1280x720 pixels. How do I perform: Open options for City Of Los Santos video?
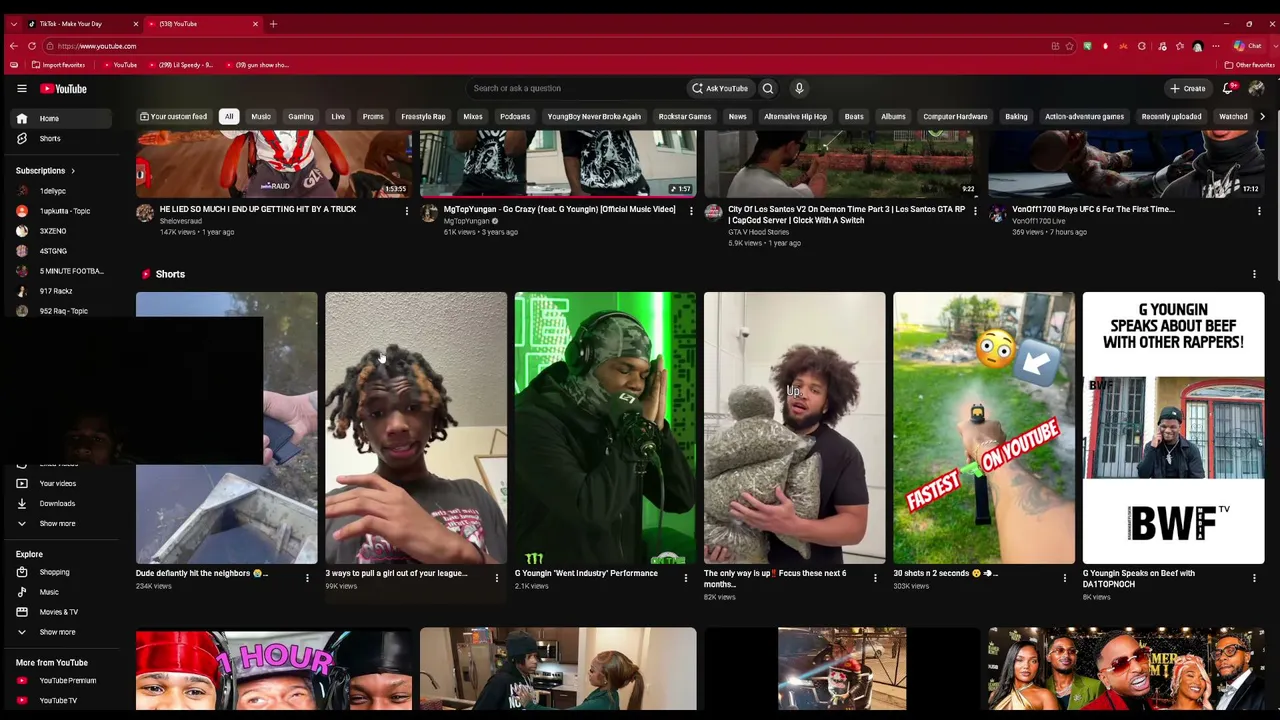[975, 211]
